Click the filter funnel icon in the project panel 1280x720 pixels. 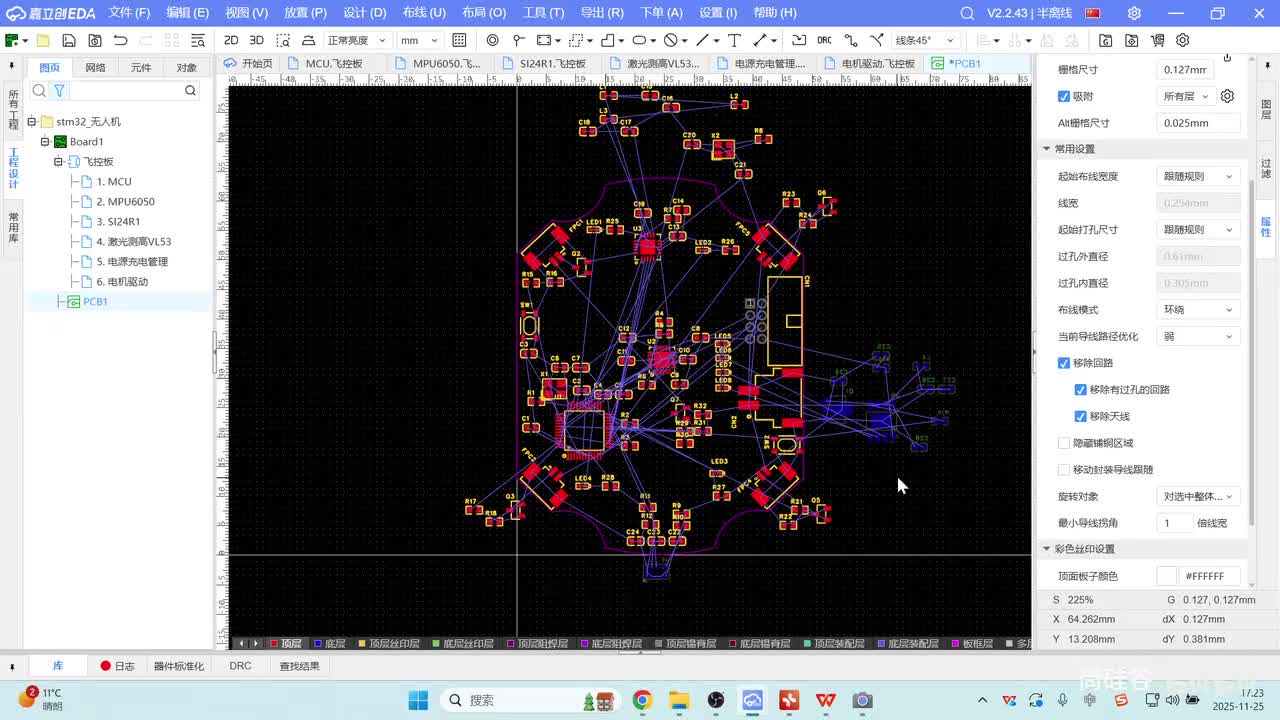coord(59,90)
